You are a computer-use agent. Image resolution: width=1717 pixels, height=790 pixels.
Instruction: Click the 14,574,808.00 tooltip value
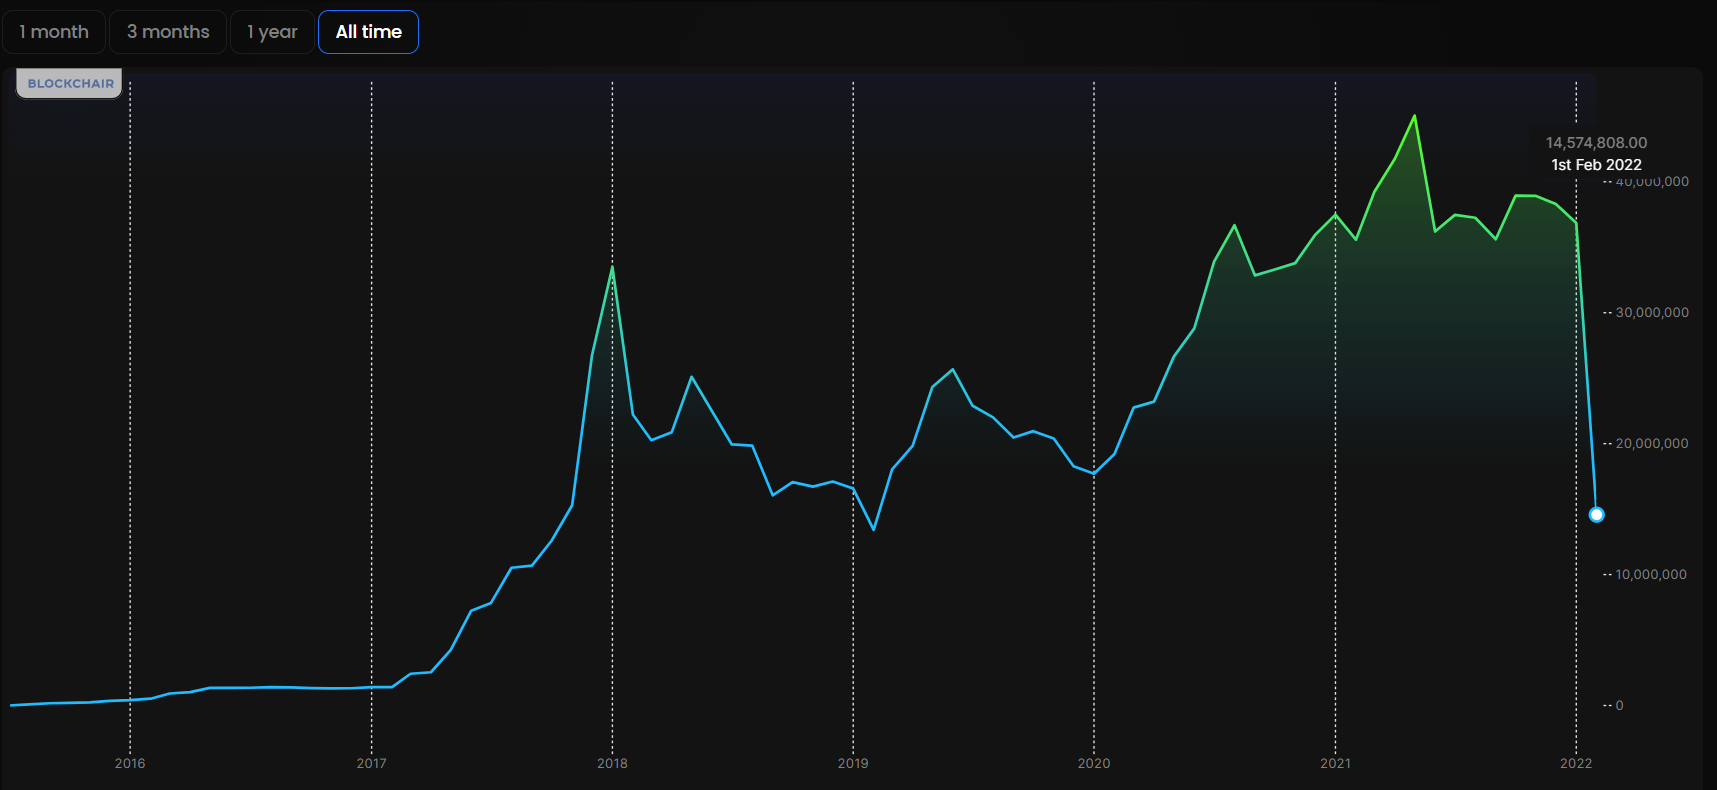(1596, 143)
